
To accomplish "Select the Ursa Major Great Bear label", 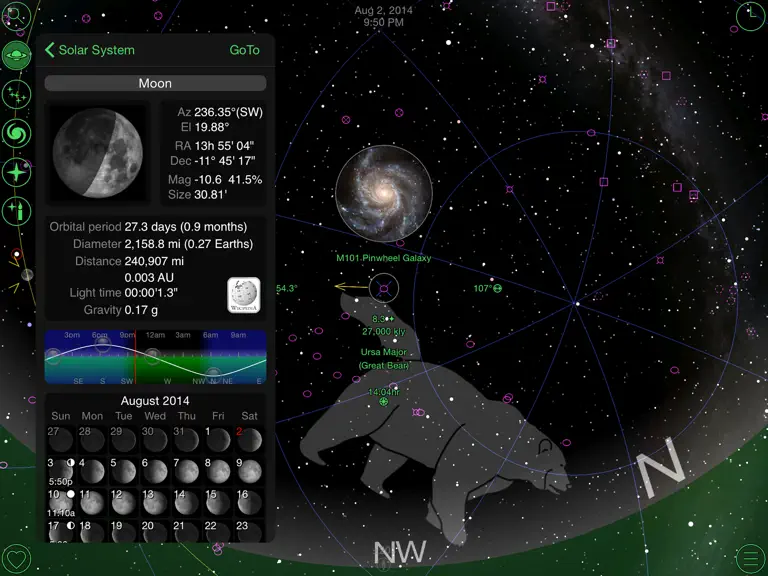I will [x=384, y=359].
